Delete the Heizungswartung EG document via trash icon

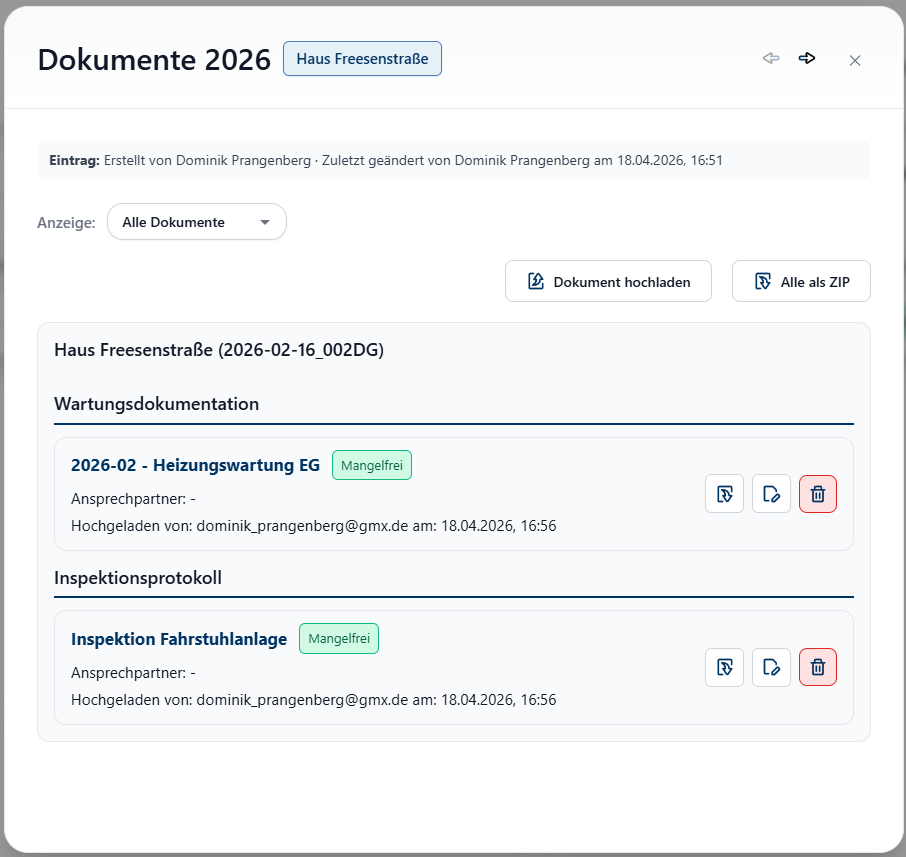(817, 493)
